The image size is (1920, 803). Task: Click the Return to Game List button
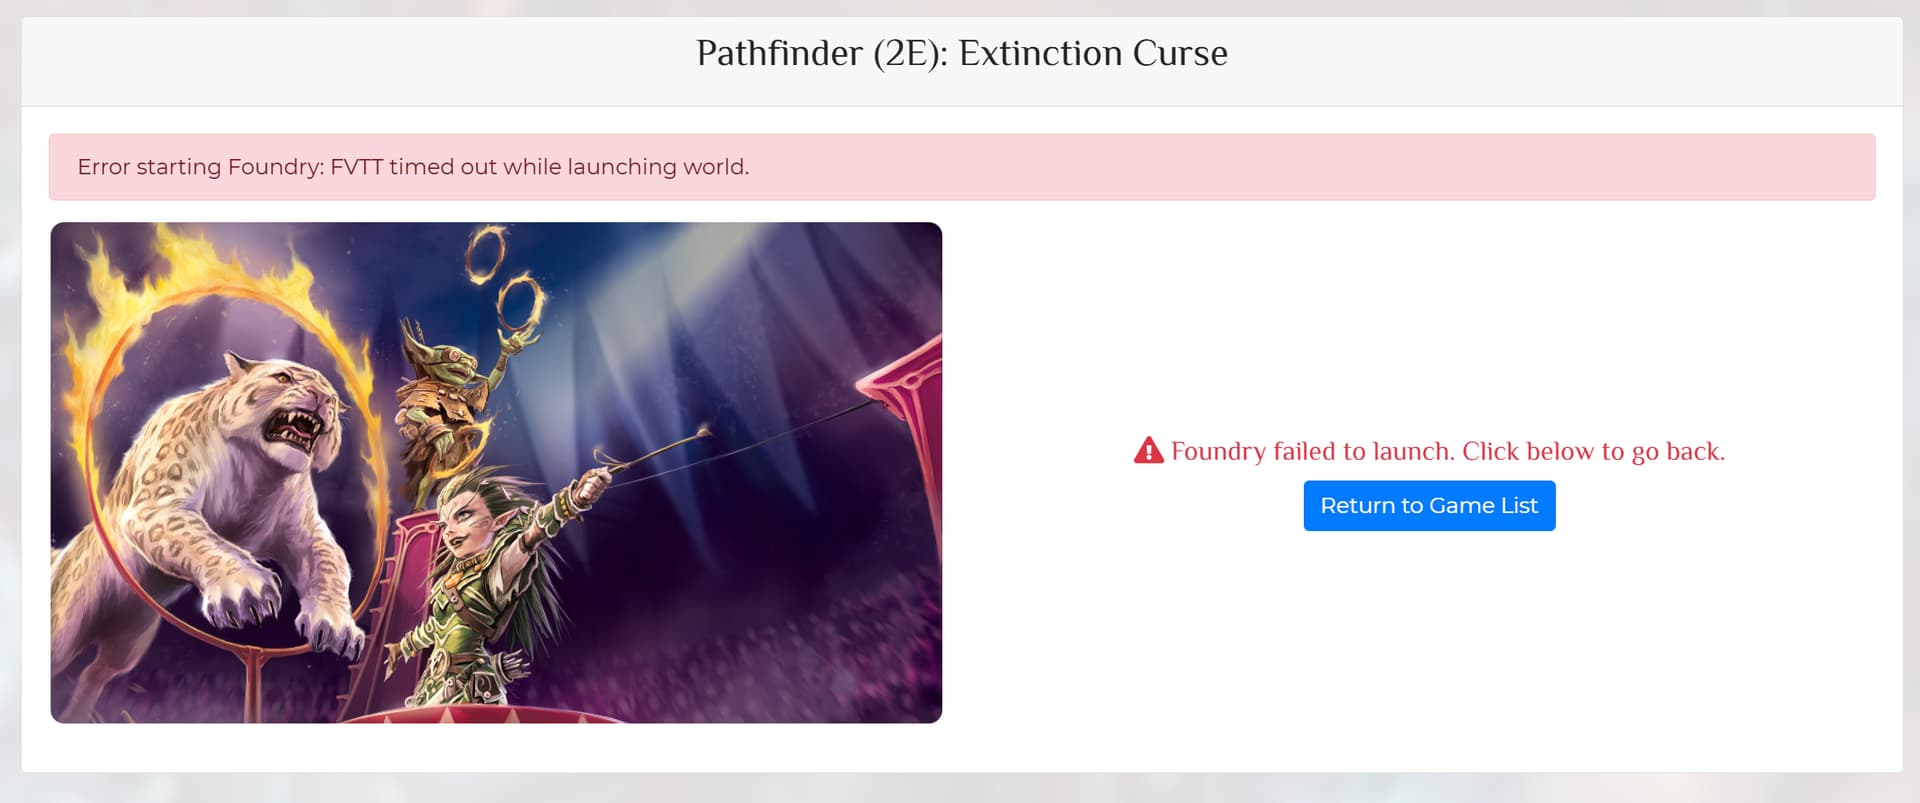1429,506
